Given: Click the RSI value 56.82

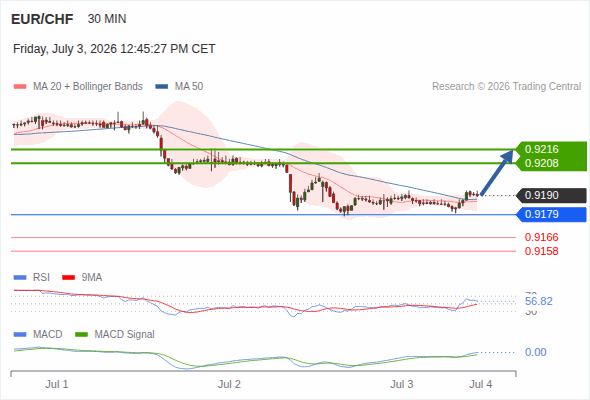Looking at the screenshot, I should pos(538,301).
